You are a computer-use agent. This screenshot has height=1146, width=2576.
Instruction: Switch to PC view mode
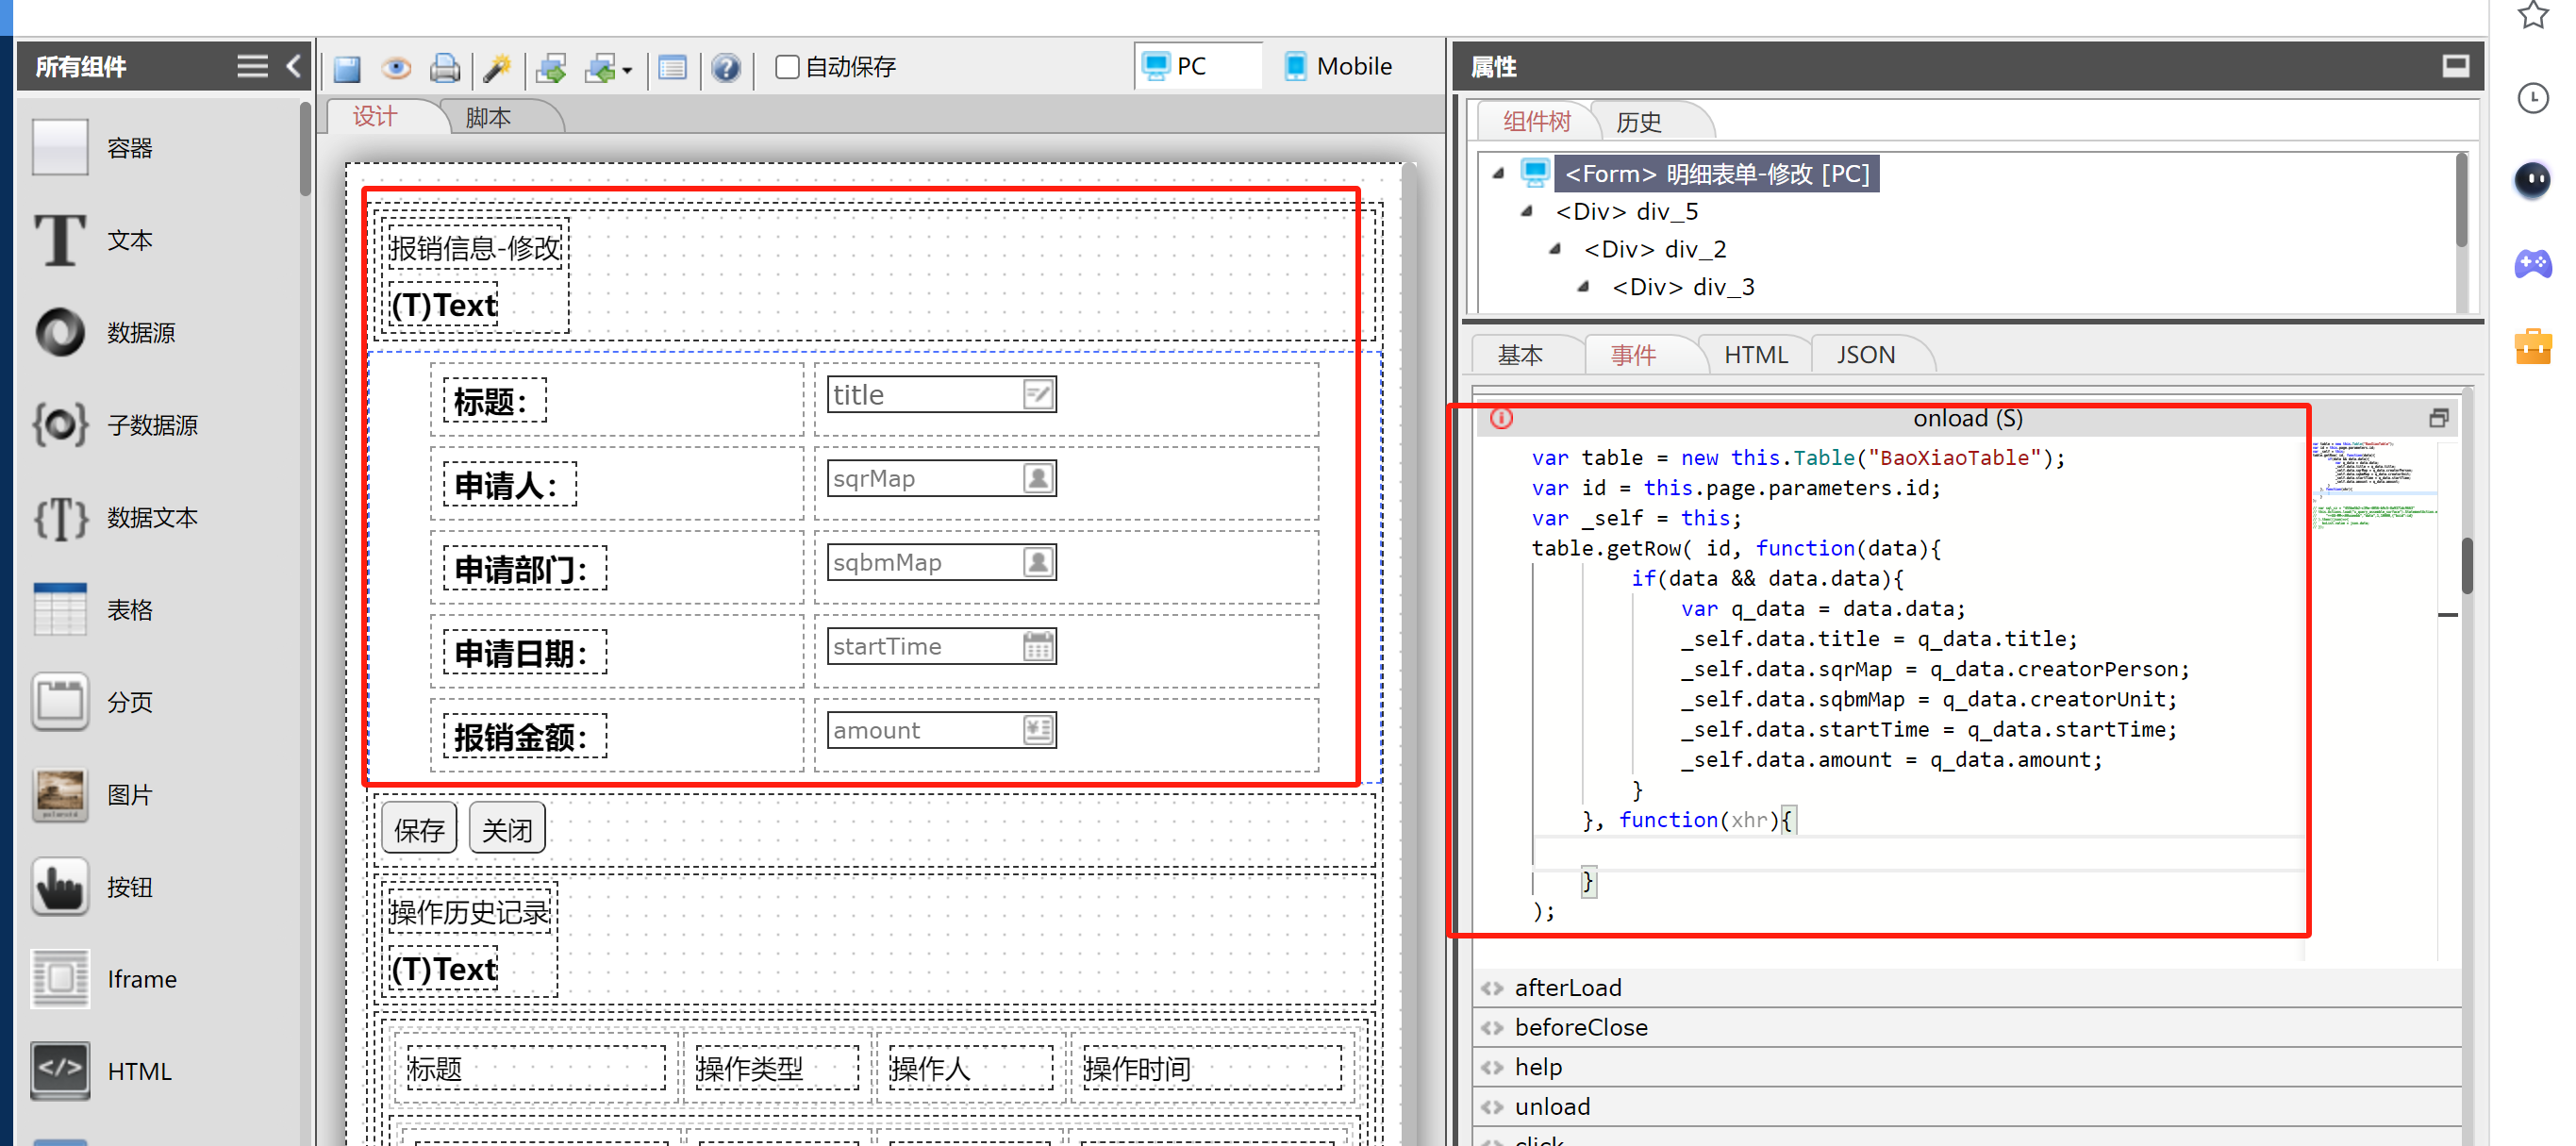click(x=1192, y=66)
